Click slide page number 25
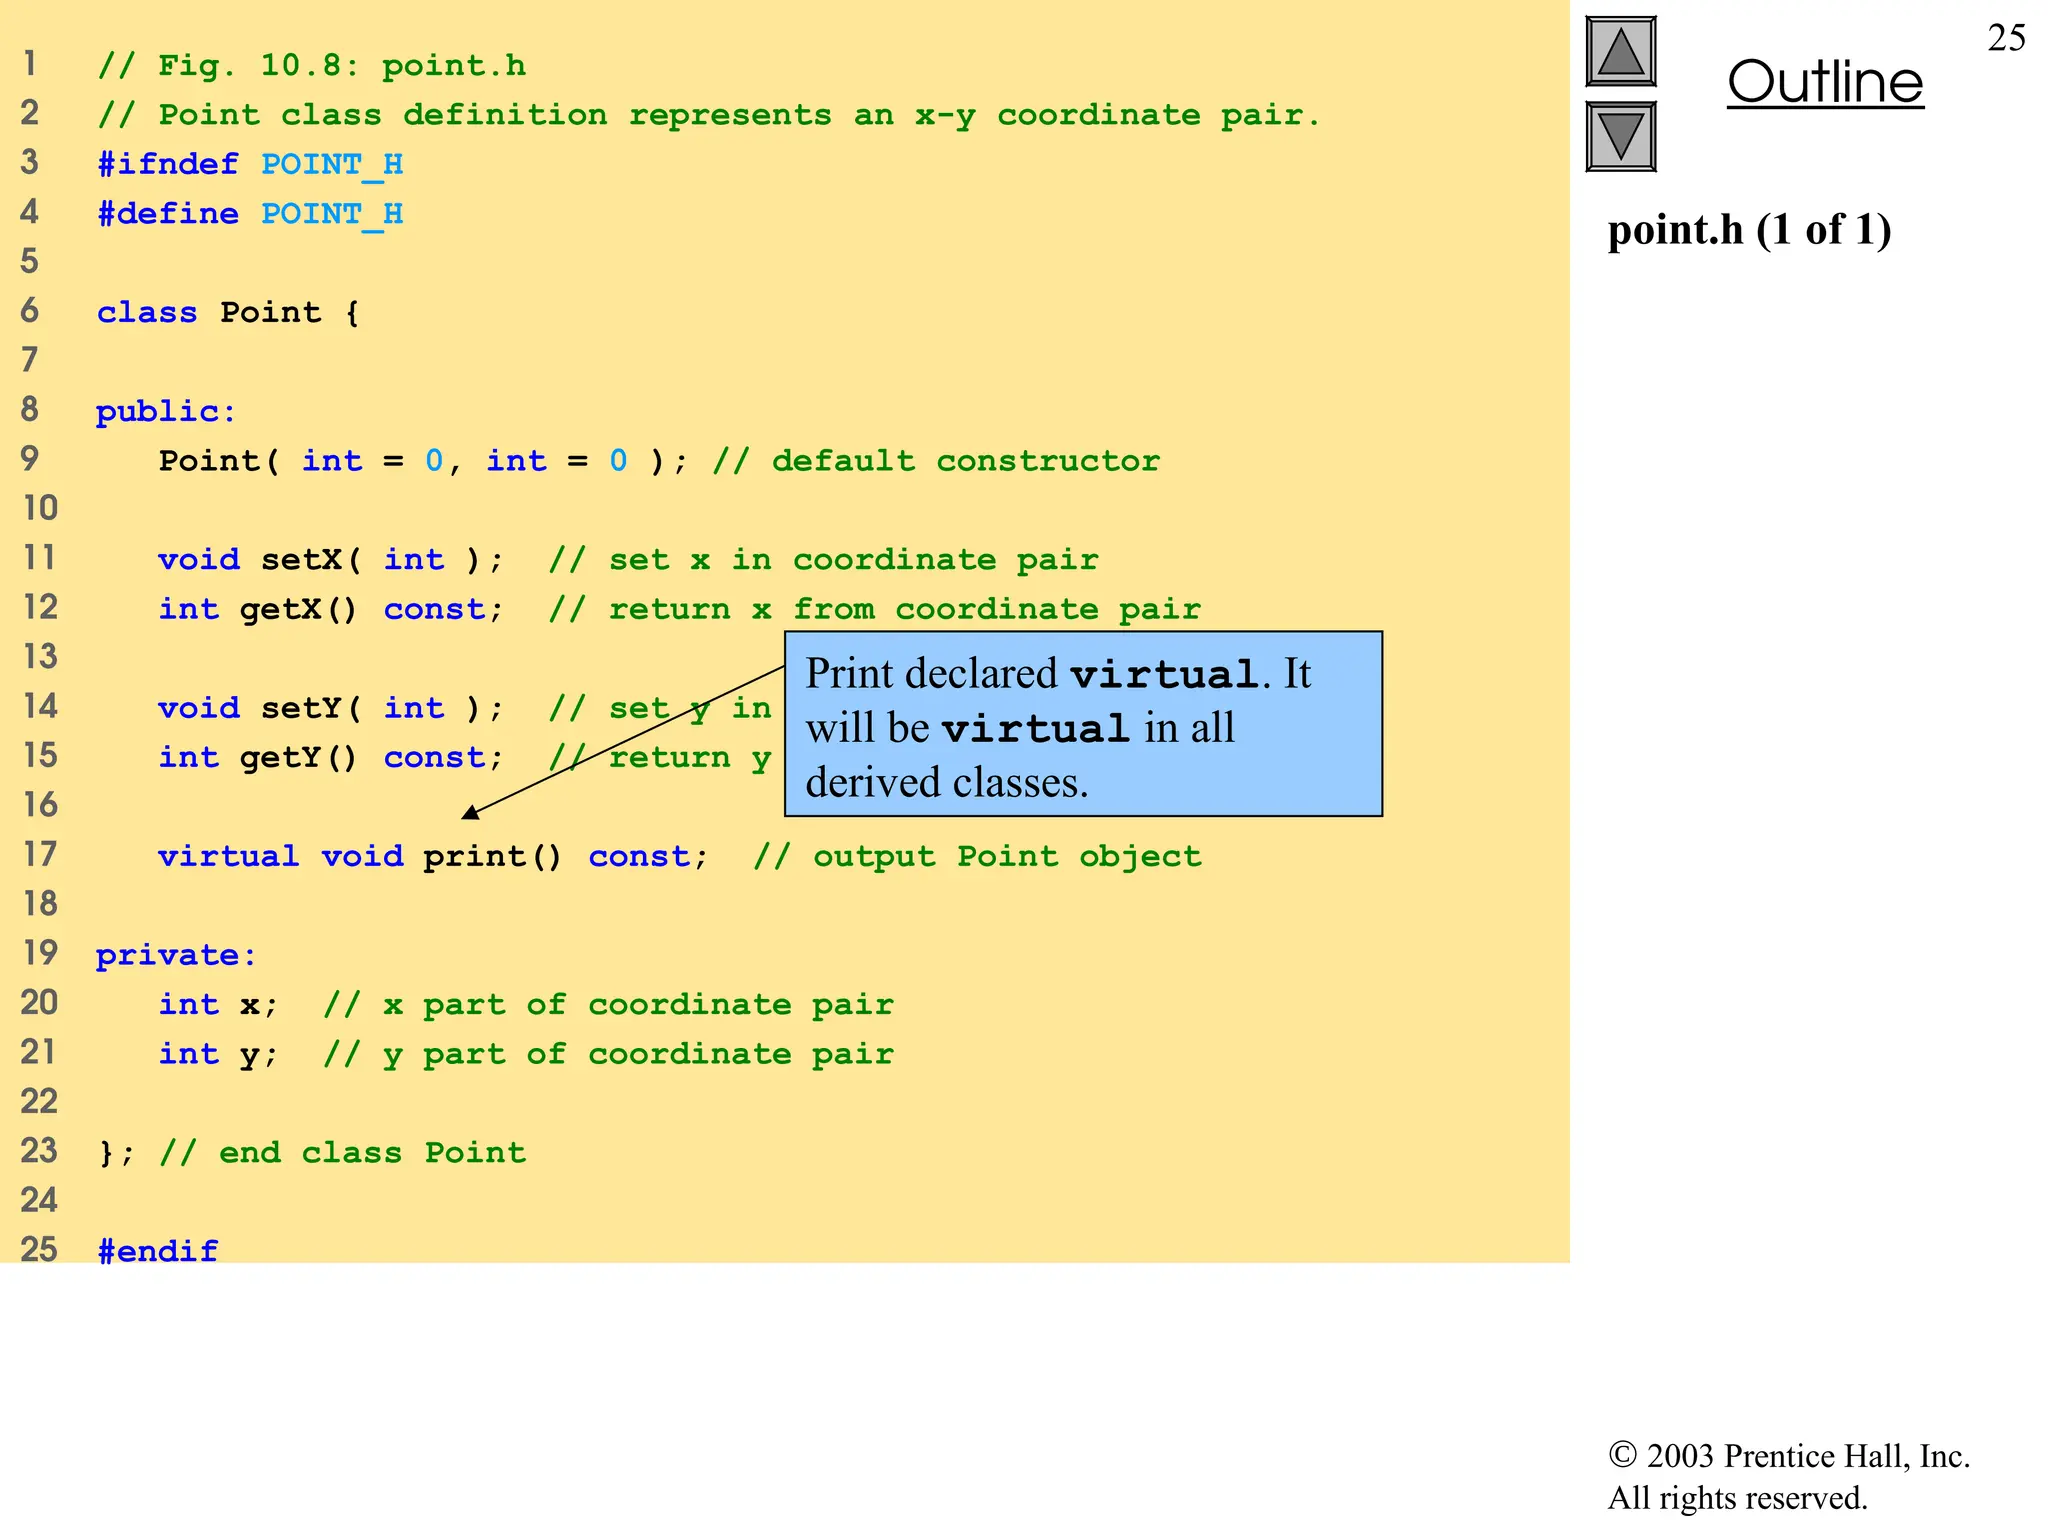2048x1536 pixels. tap(2006, 38)
